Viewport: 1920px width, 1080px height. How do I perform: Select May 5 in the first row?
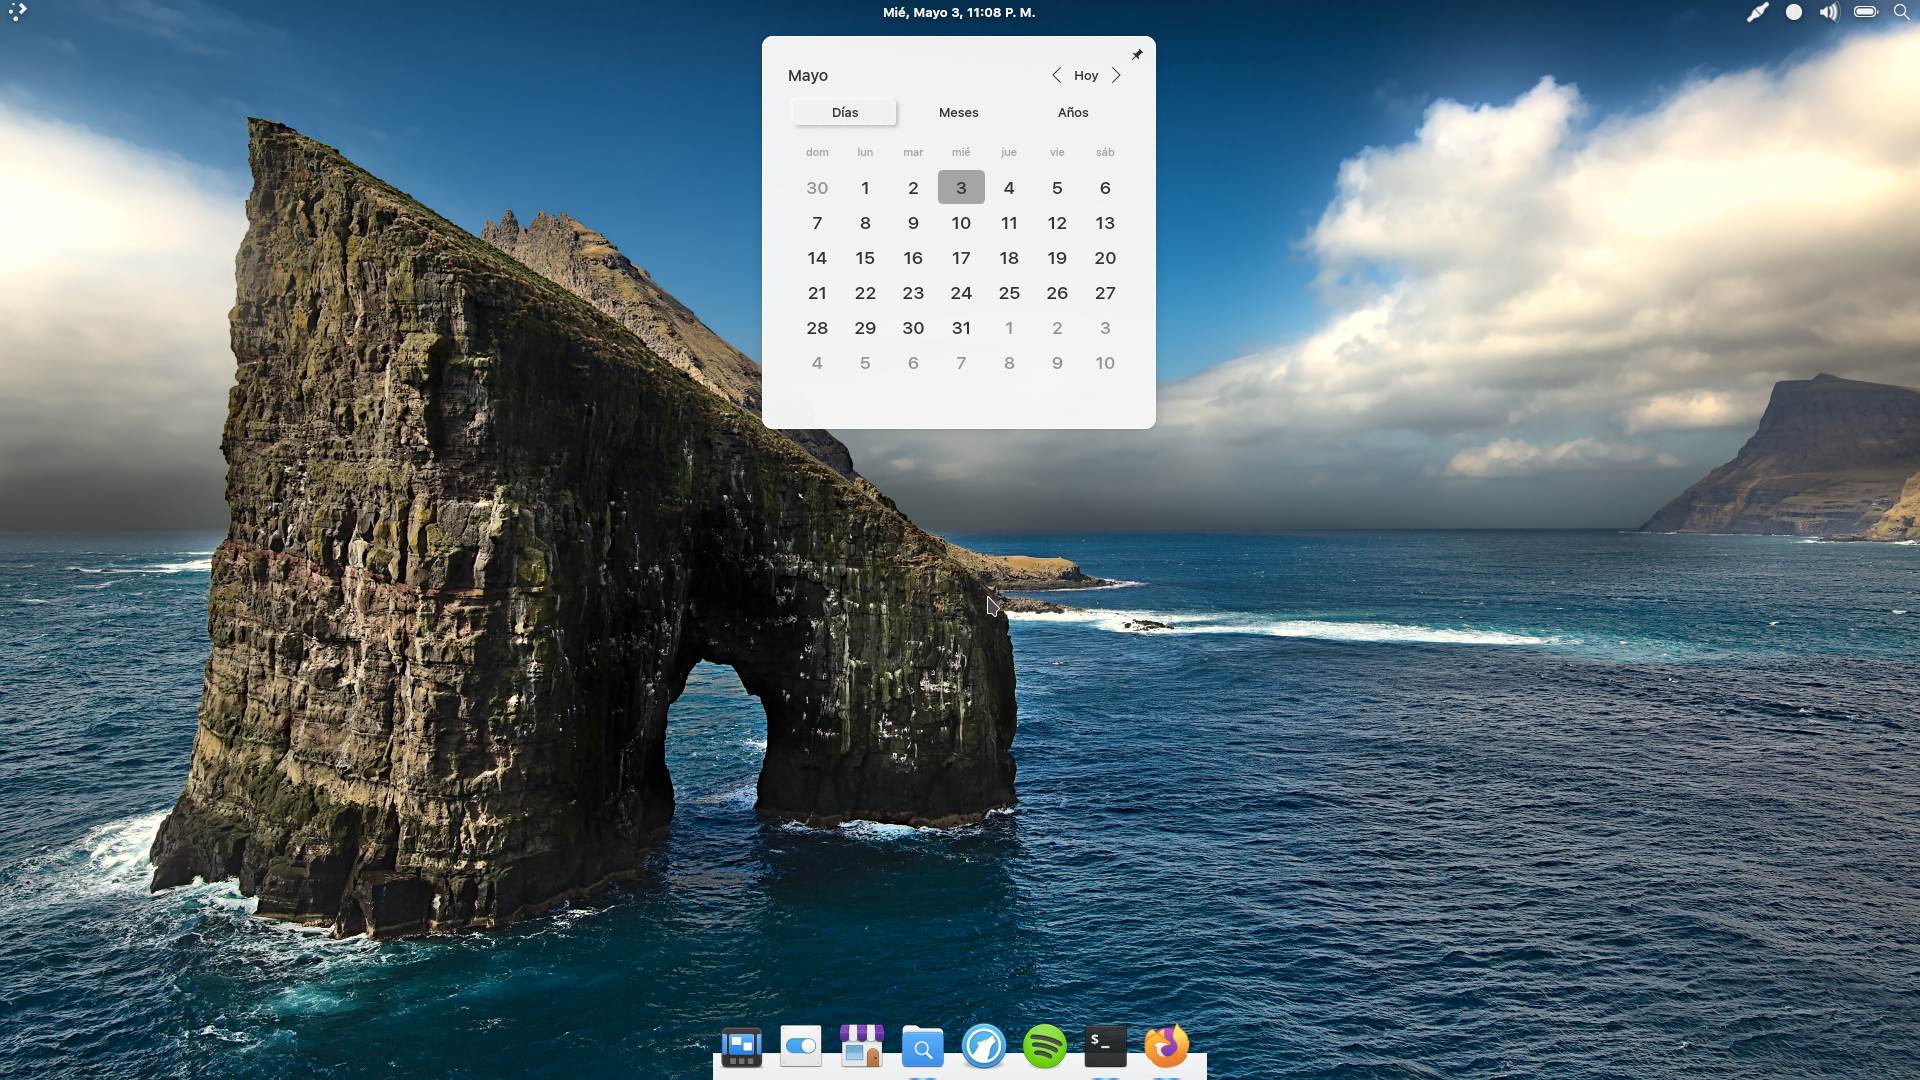pos(1057,188)
